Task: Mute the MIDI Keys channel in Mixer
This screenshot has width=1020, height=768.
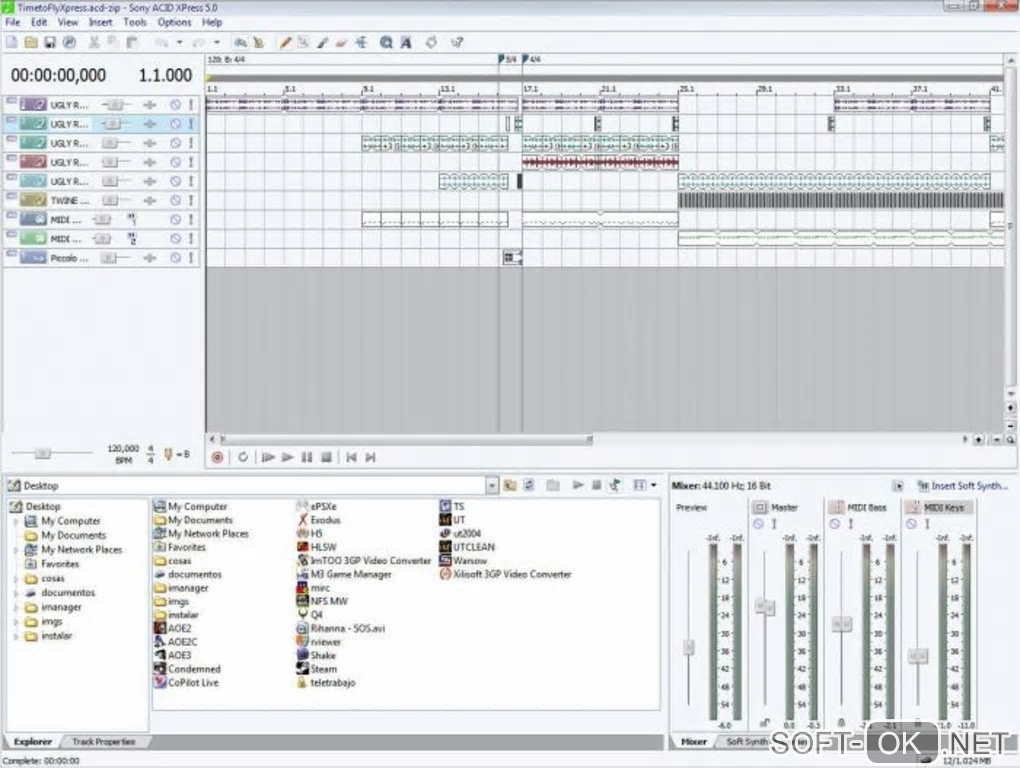Action: [911, 524]
